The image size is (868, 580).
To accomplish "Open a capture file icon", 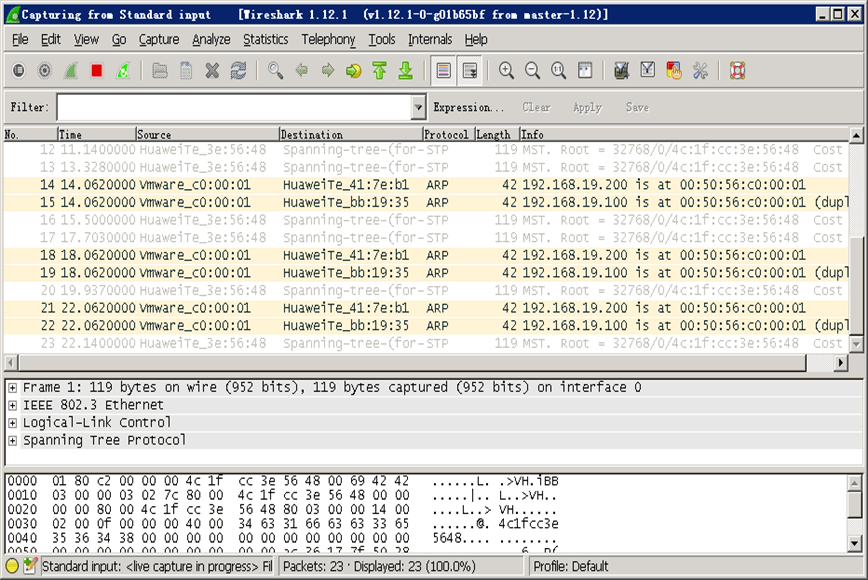I will (160, 71).
